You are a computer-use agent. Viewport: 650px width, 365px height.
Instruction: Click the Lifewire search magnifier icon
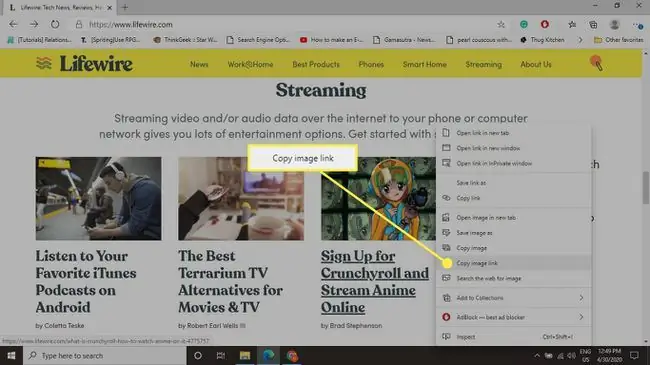(597, 63)
